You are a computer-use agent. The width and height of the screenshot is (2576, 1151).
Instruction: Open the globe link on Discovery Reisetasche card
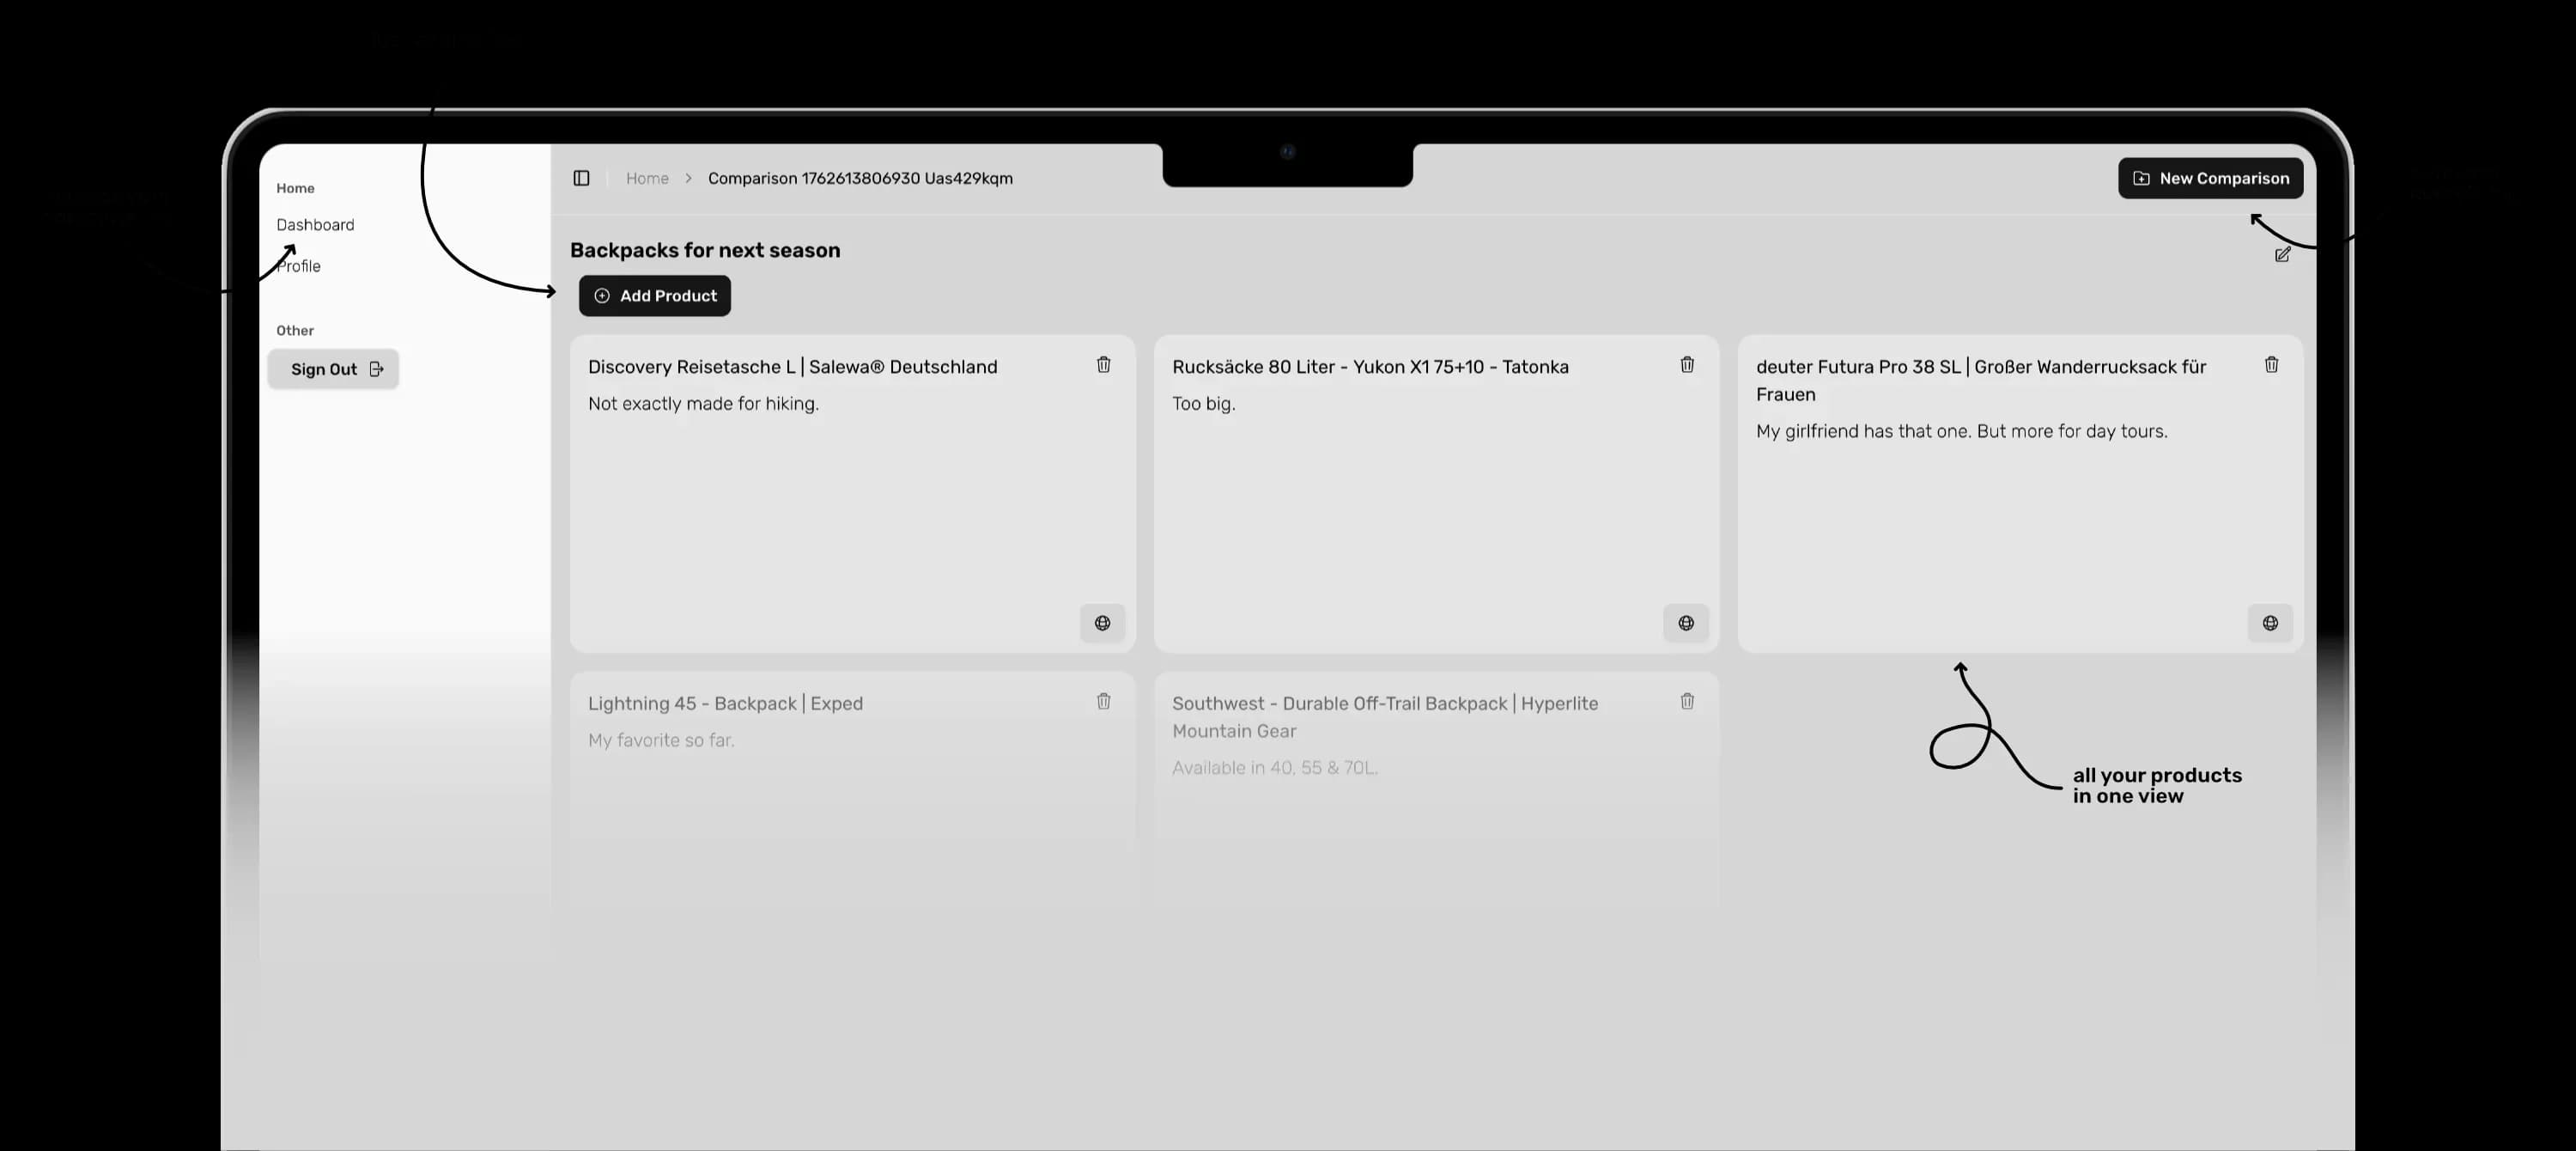[x=1102, y=623]
